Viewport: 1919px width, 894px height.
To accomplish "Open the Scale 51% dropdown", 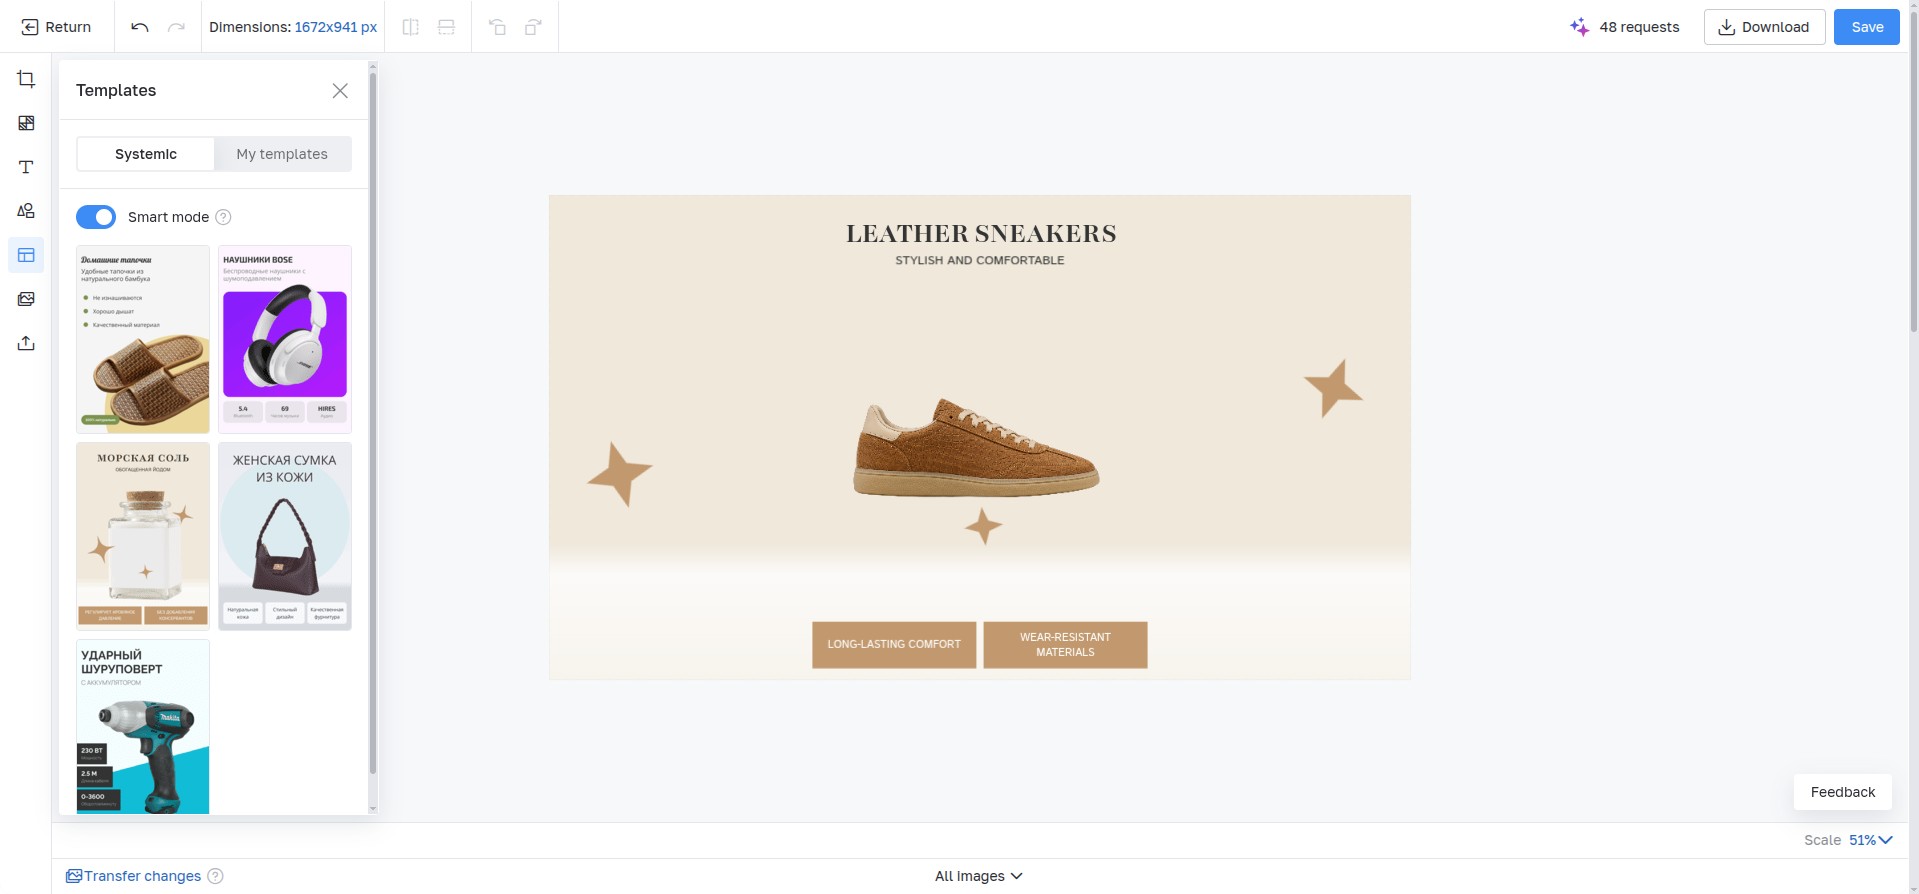I will tap(1870, 840).
